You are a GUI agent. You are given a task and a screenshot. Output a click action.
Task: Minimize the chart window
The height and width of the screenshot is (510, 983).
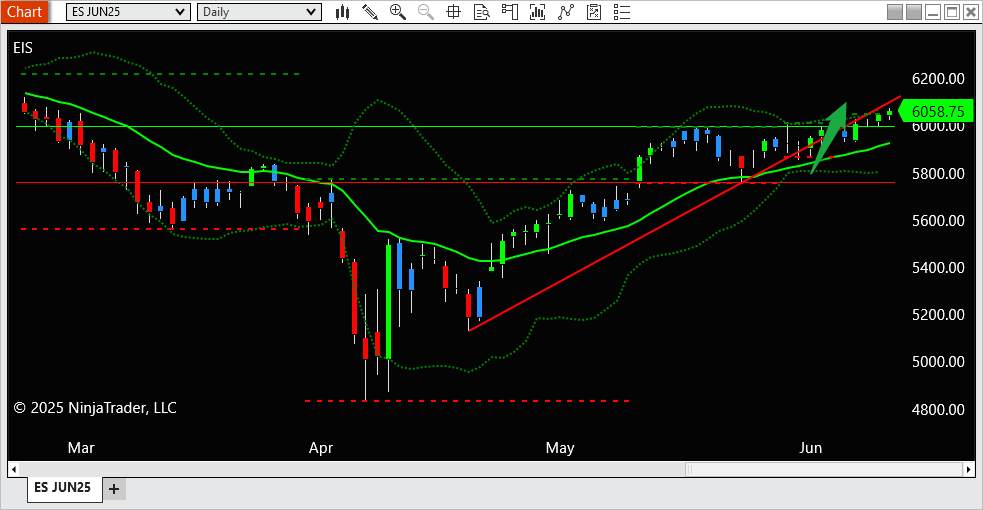[x=933, y=12]
